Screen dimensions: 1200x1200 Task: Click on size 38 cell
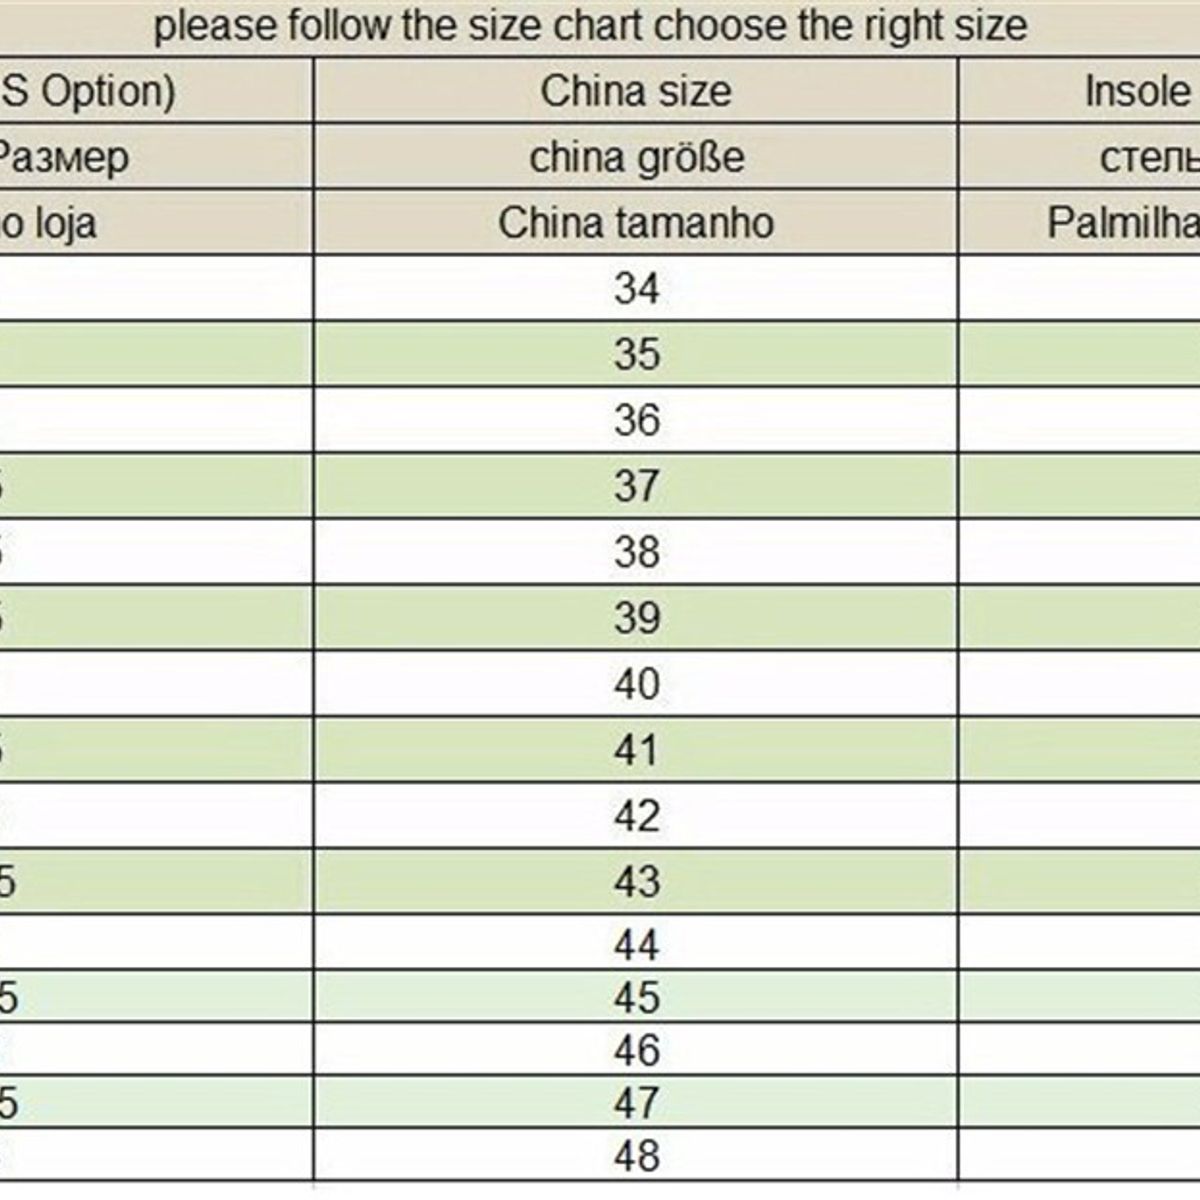point(636,552)
